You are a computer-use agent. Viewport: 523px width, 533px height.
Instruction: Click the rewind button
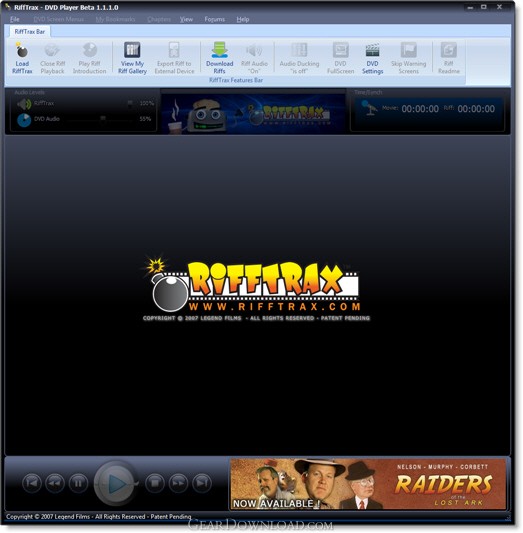pos(55,483)
